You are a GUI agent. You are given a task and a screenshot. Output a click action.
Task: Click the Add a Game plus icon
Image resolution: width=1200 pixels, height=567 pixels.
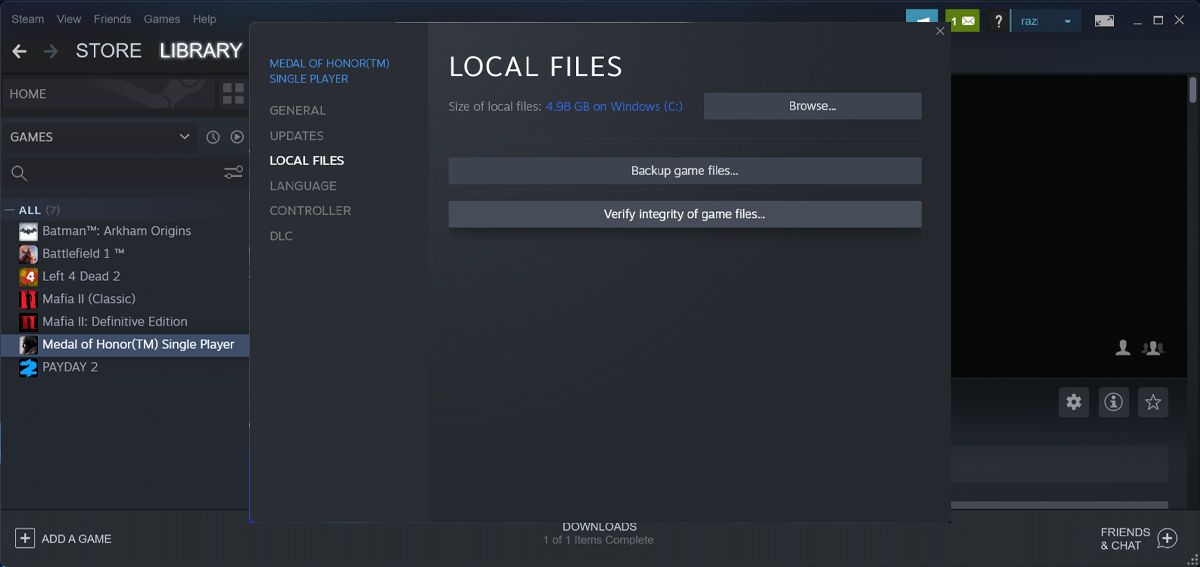pyautogui.click(x=25, y=538)
